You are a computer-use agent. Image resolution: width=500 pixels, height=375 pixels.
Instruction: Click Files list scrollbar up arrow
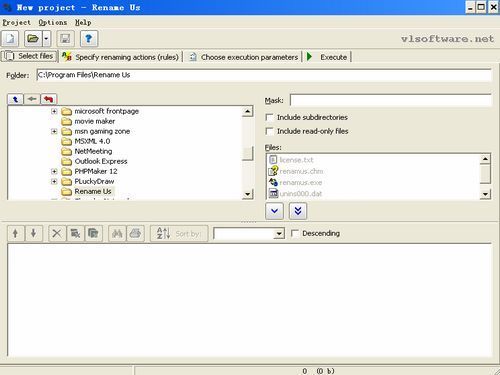click(x=485, y=159)
